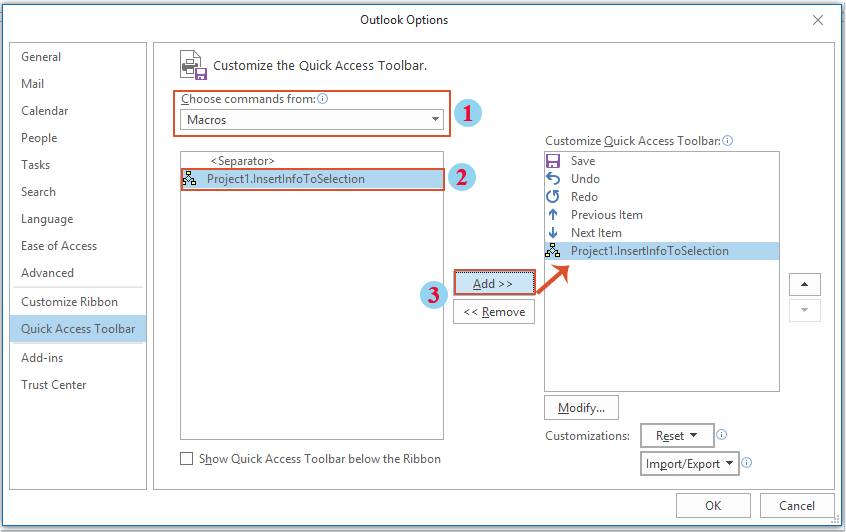The width and height of the screenshot is (846, 532).
Task: Click the Save icon in toolbar list
Action: [x=553, y=161]
